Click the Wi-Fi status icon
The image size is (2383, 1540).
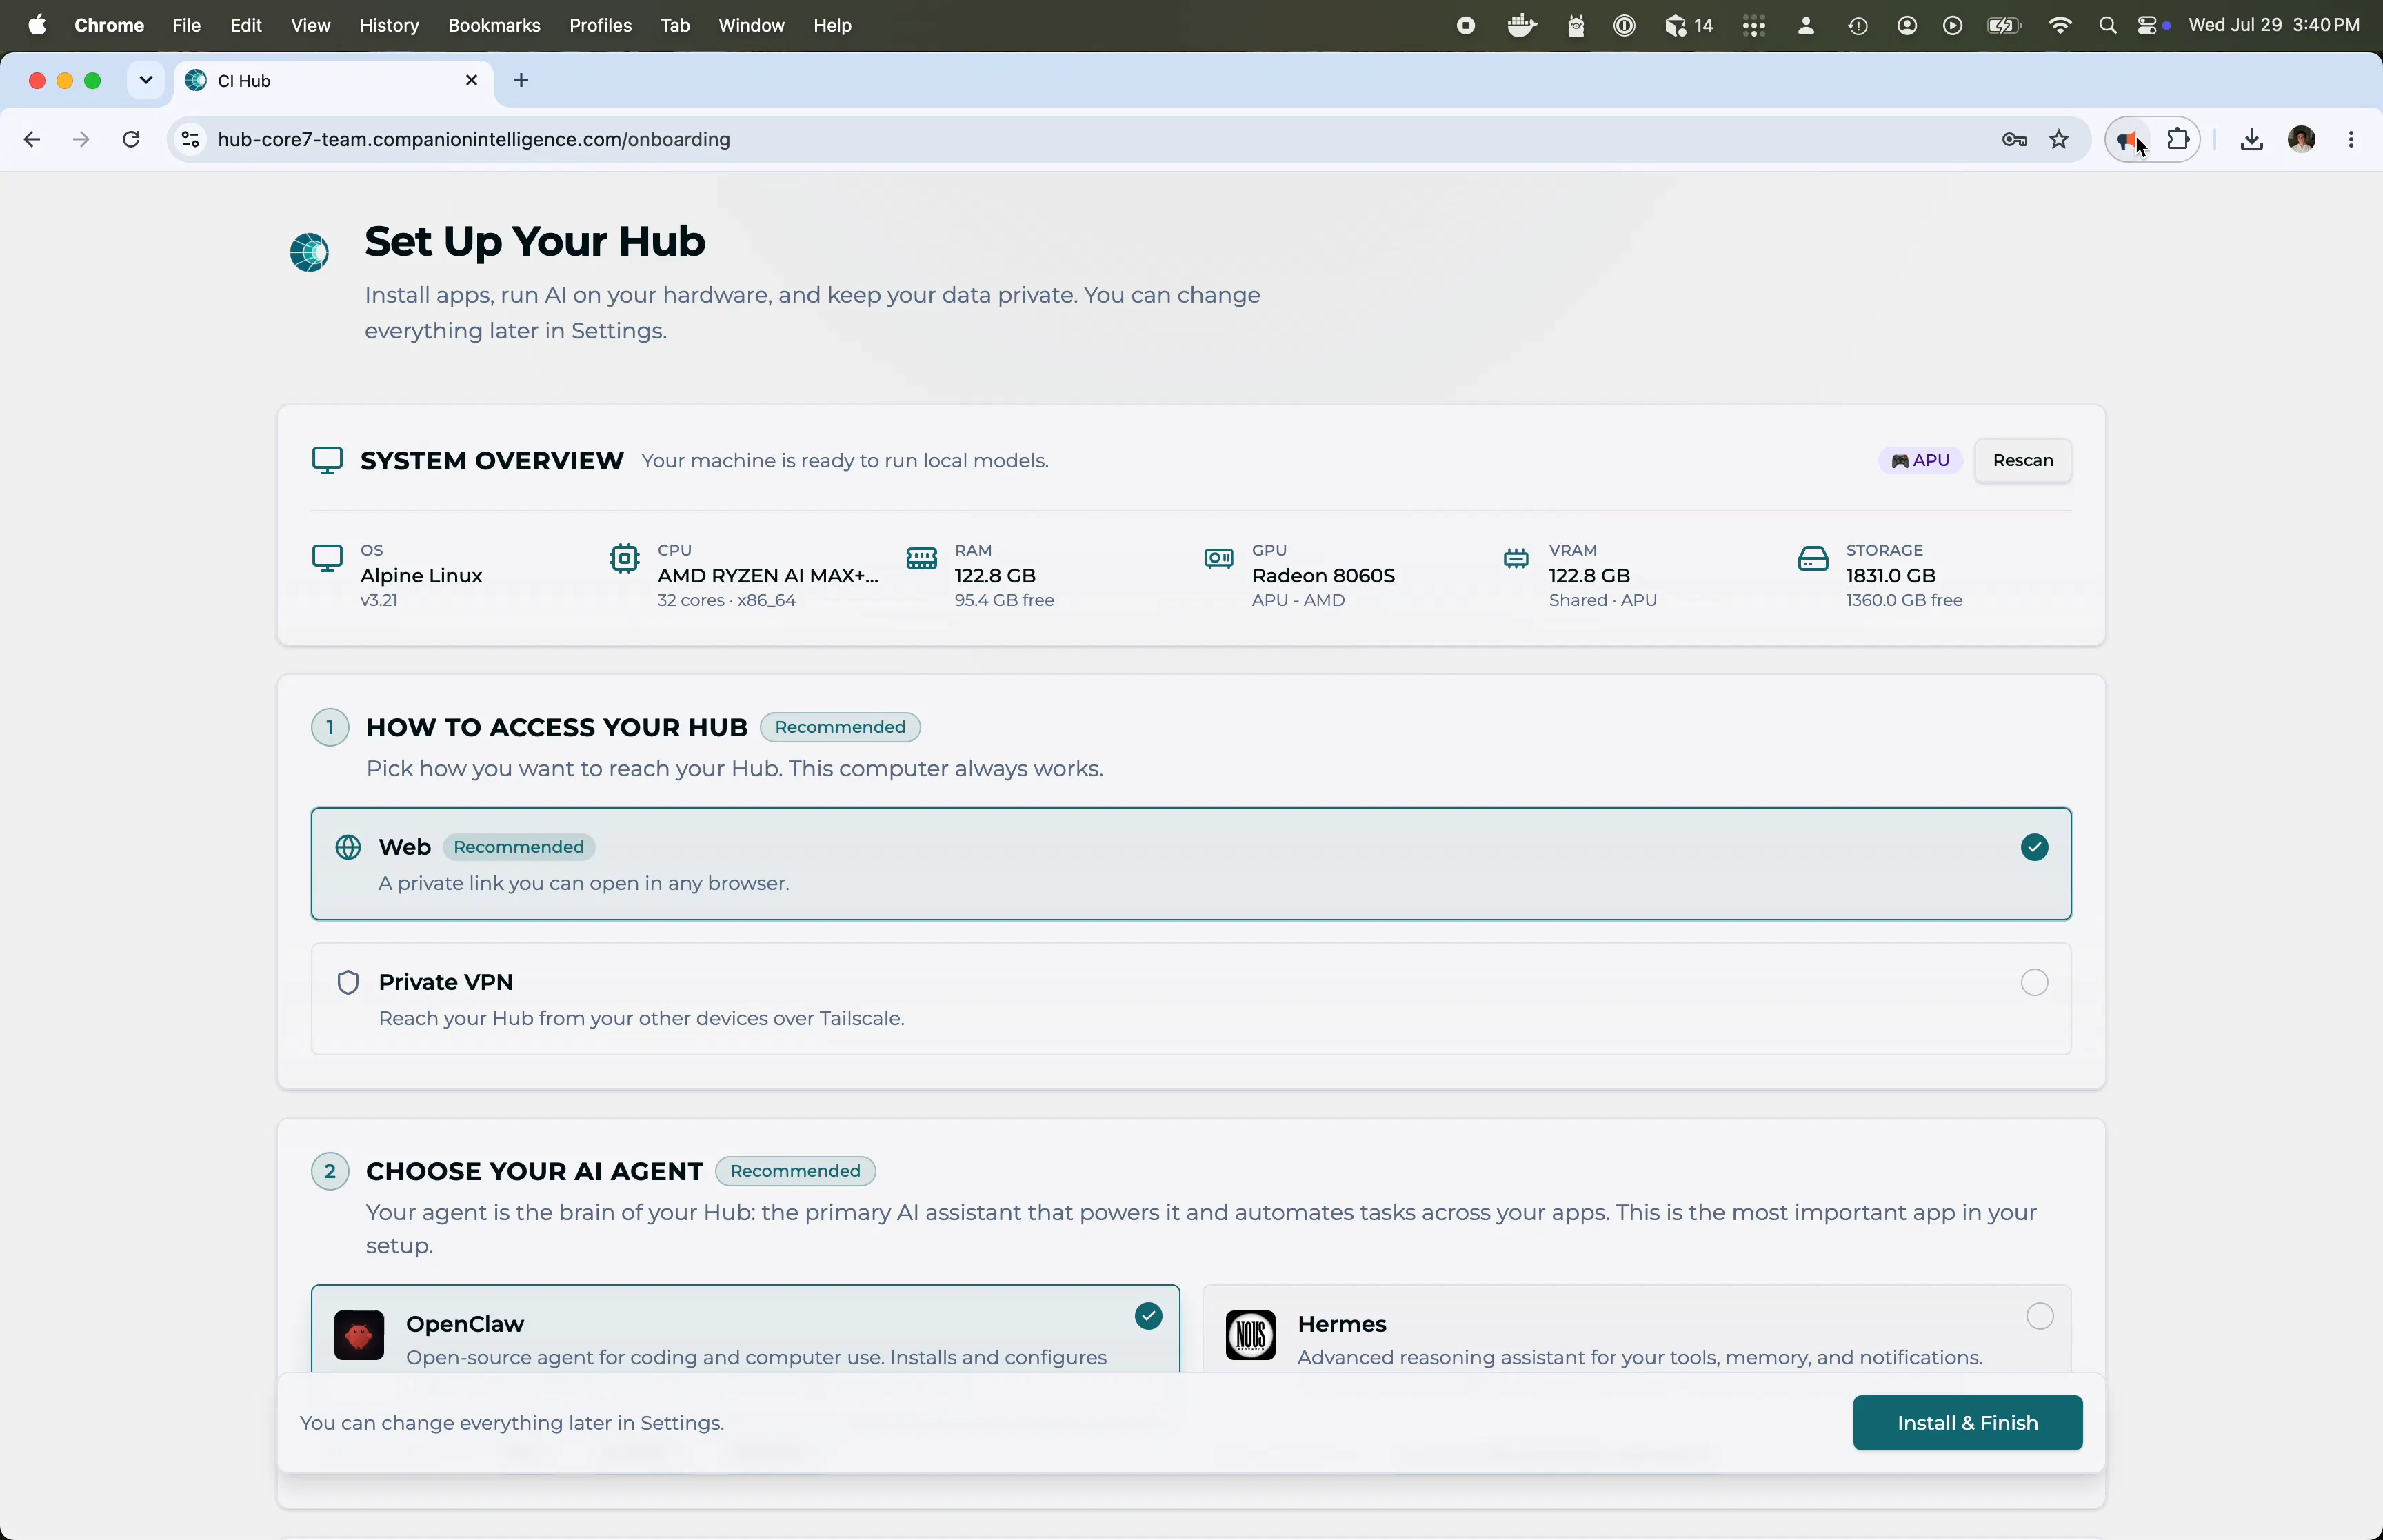(x=2059, y=26)
